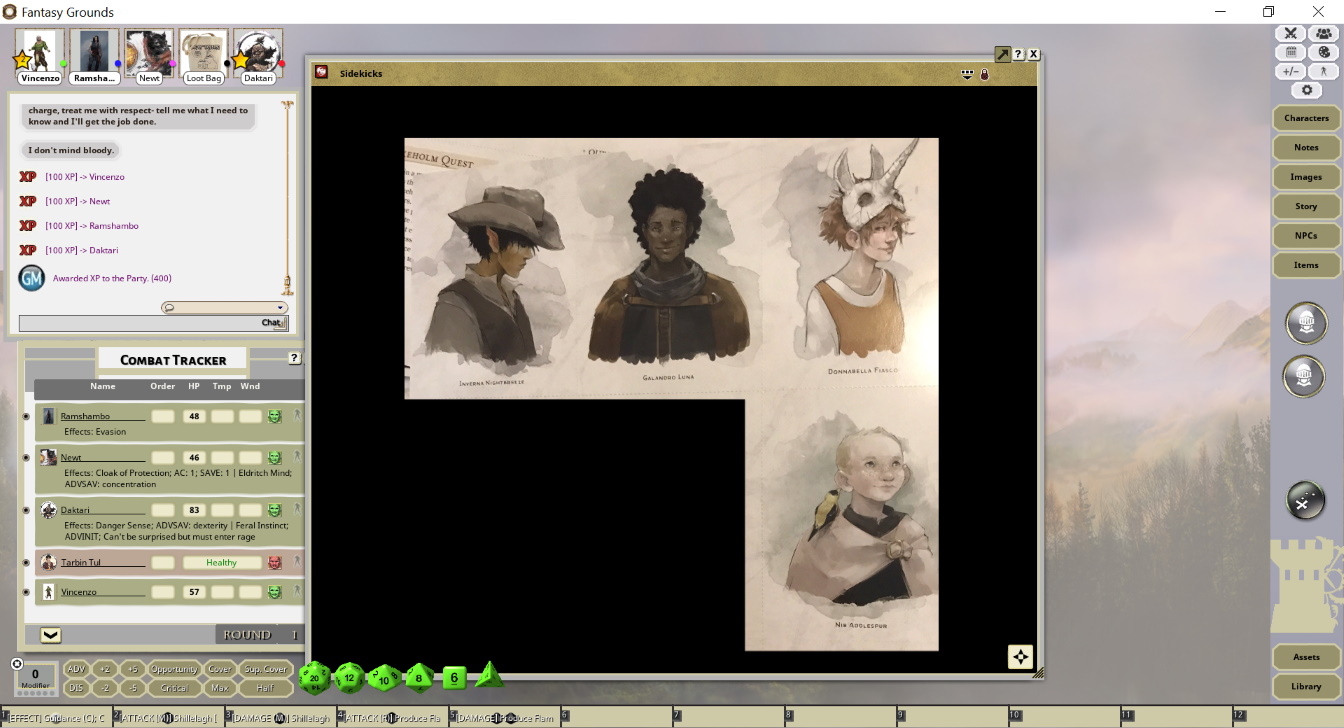
Task: Toggle the DIS modifier button
Action: (76, 688)
